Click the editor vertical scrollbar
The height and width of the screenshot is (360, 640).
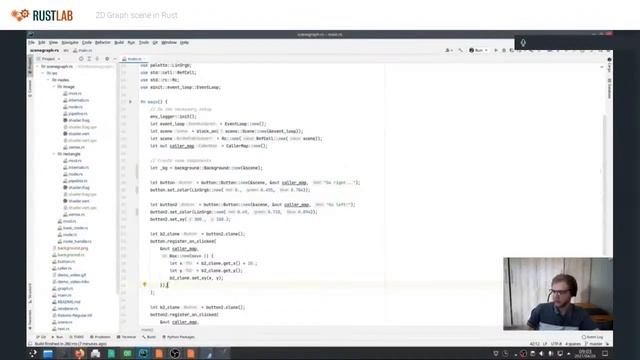[x=604, y=184]
